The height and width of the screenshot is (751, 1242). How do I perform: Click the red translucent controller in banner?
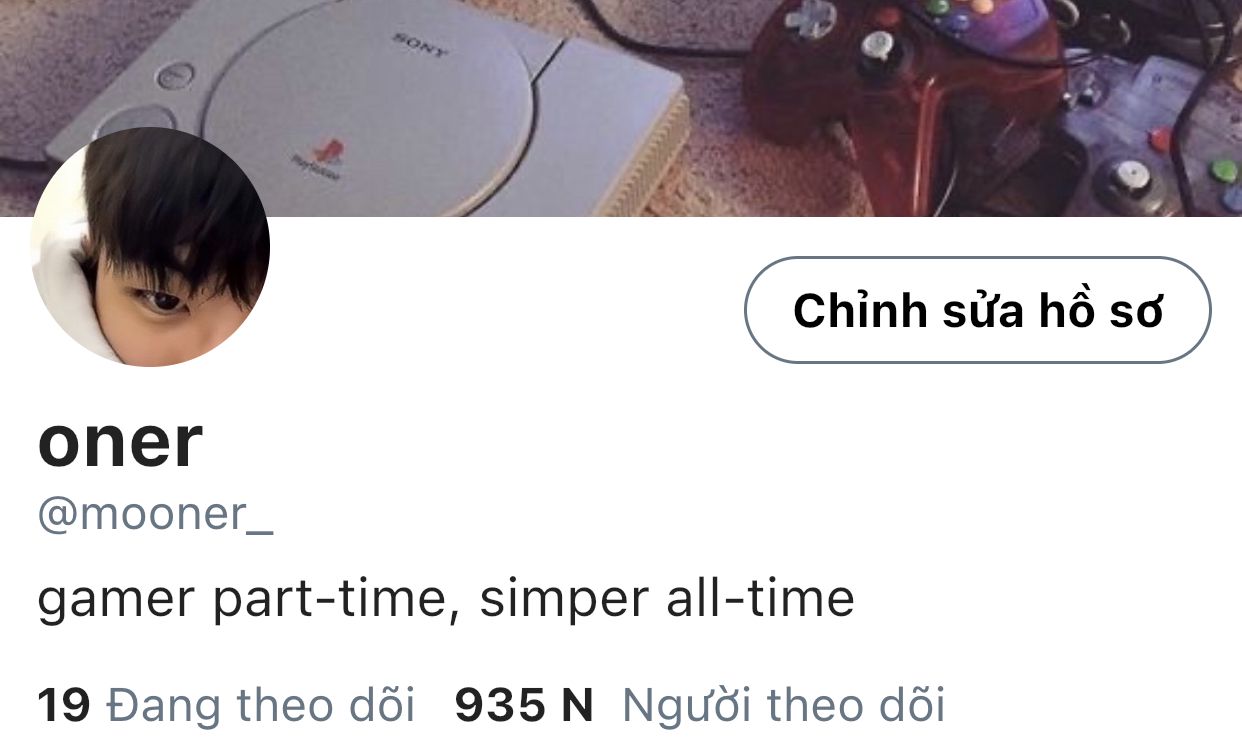pyautogui.click(x=900, y=100)
